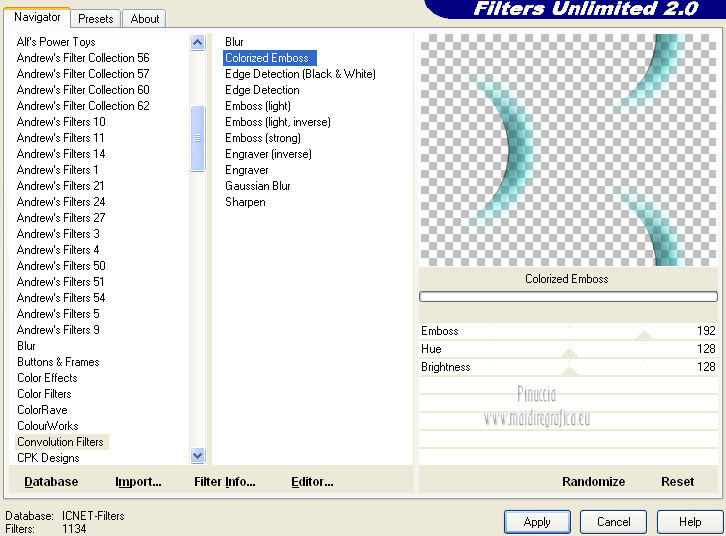Select Andrew's Filter Collection 56

coord(83,58)
